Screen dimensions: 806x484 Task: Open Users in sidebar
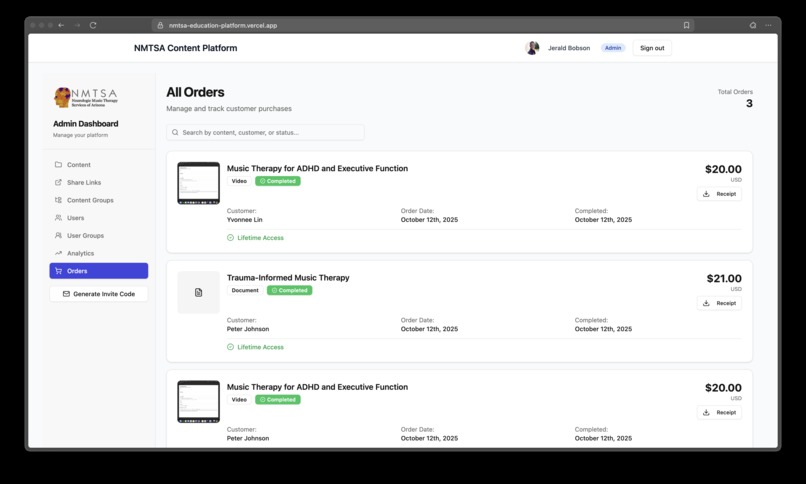pos(99,218)
